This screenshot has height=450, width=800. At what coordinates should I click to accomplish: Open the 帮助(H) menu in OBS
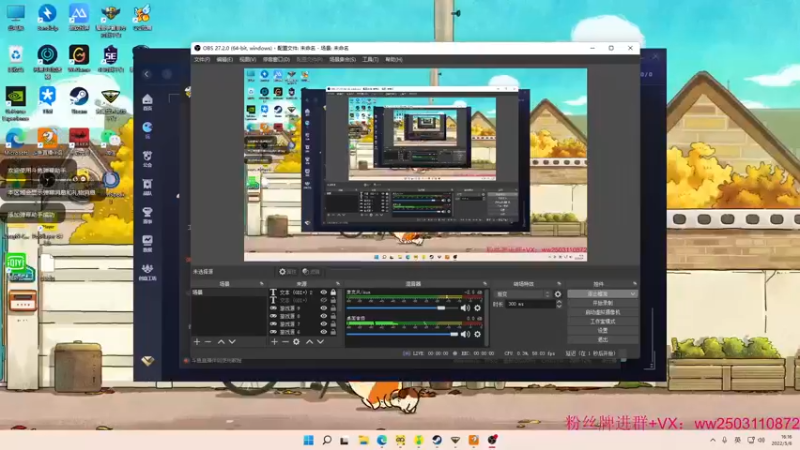click(x=394, y=60)
